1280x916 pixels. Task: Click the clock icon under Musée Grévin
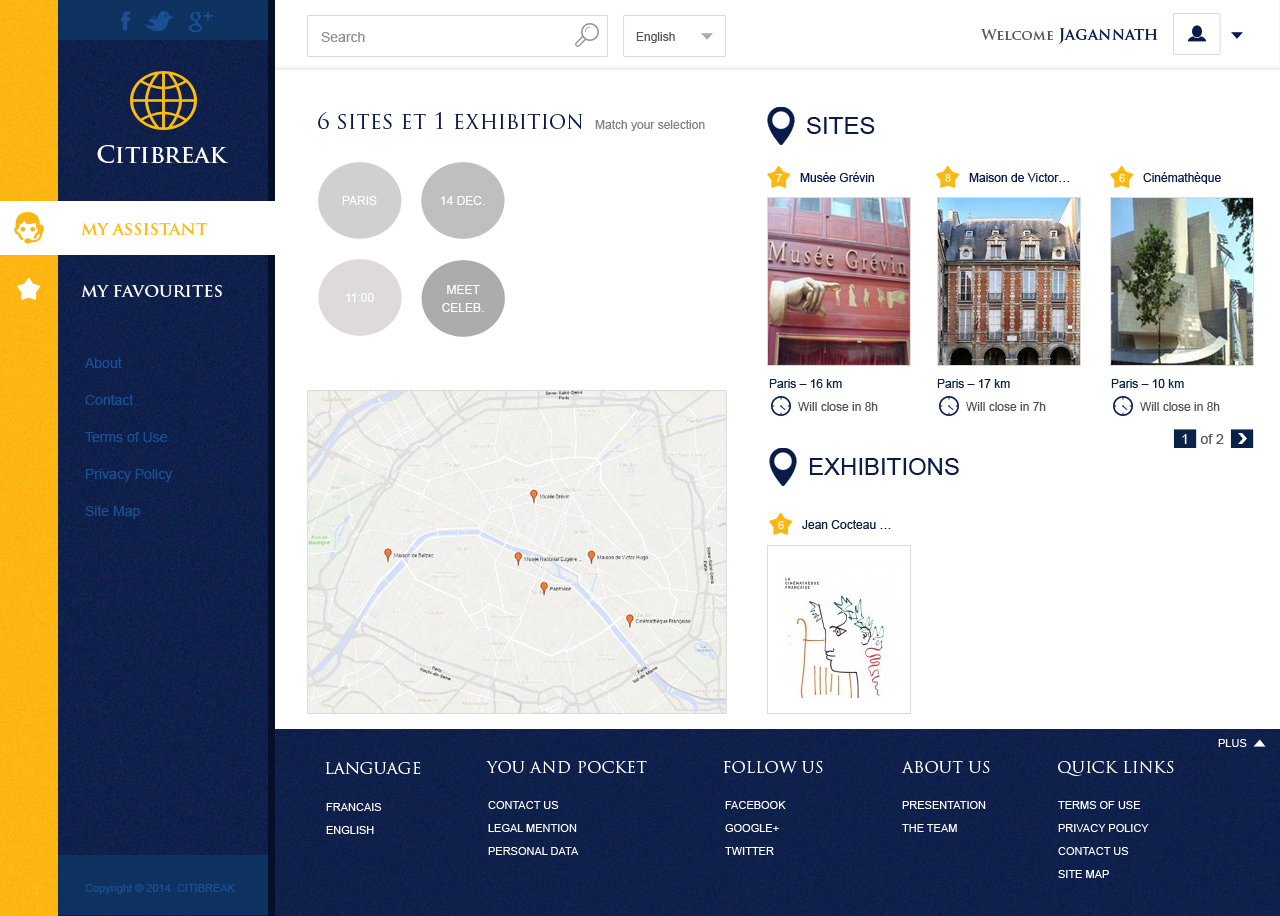781,406
